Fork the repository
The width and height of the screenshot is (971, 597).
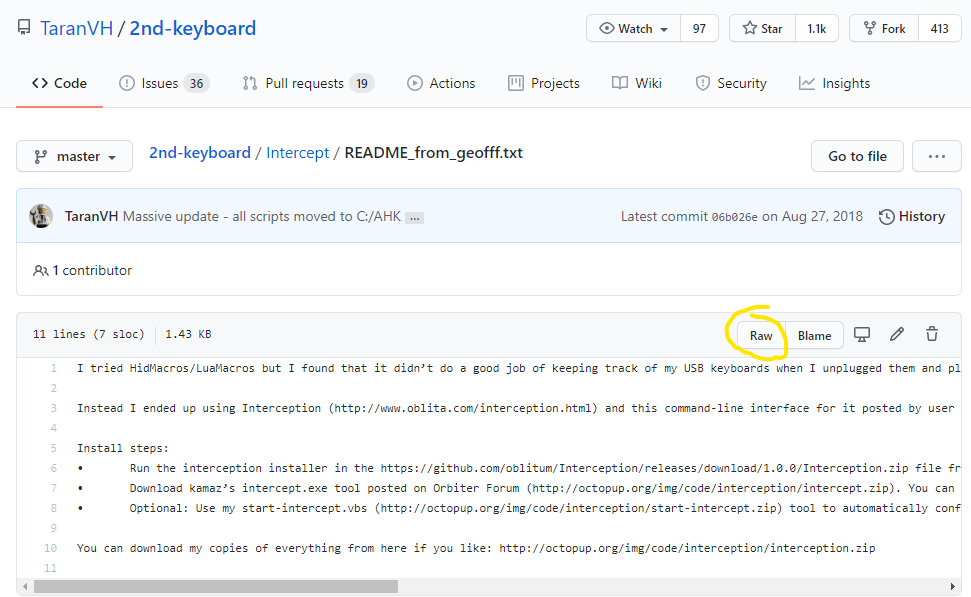(883, 29)
